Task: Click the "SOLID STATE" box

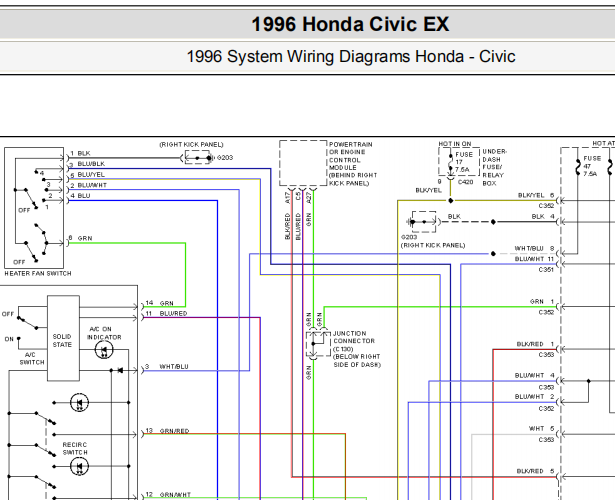Action: click(x=63, y=338)
